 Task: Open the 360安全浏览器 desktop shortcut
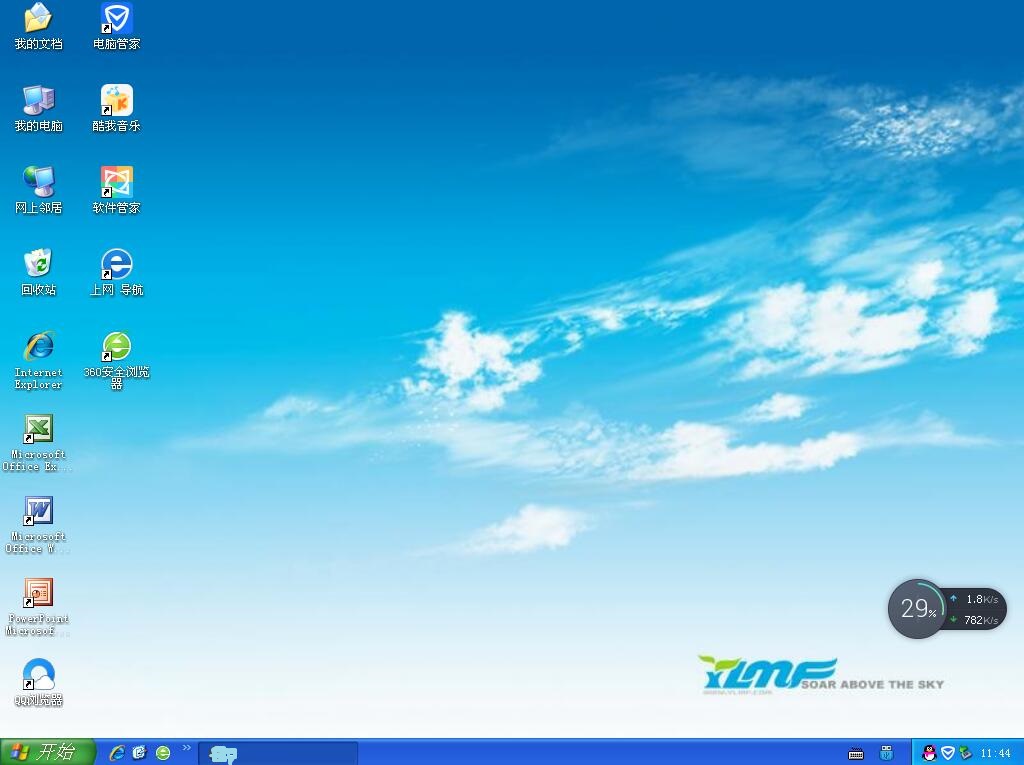pos(117,348)
